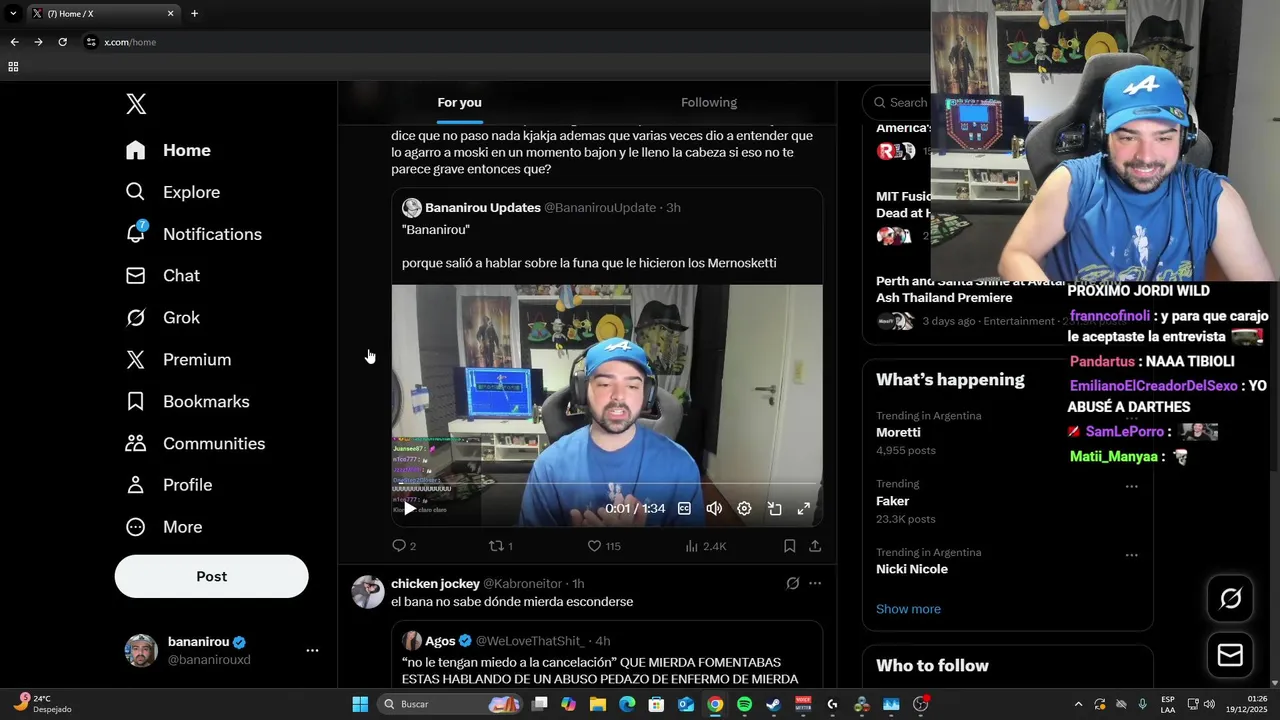The height and width of the screenshot is (720, 1280).
Task: Open the tab search dropdown arrow
Action: point(13,13)
